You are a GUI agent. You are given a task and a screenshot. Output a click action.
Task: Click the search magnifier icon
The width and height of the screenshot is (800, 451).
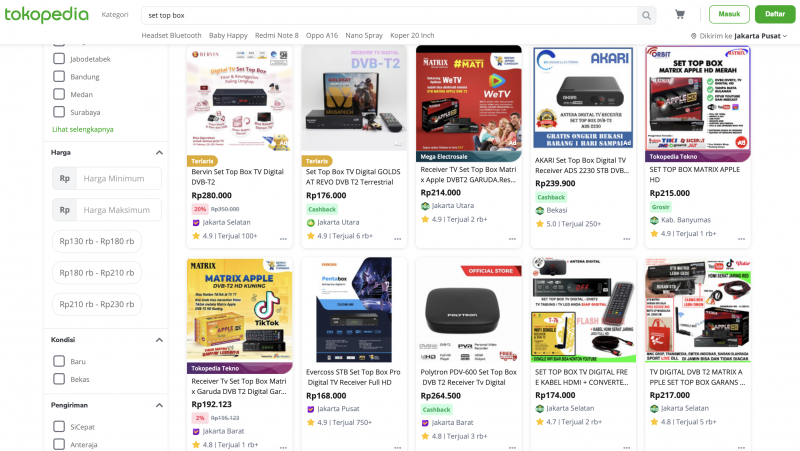pyautogui.click(x=646, y=15)
